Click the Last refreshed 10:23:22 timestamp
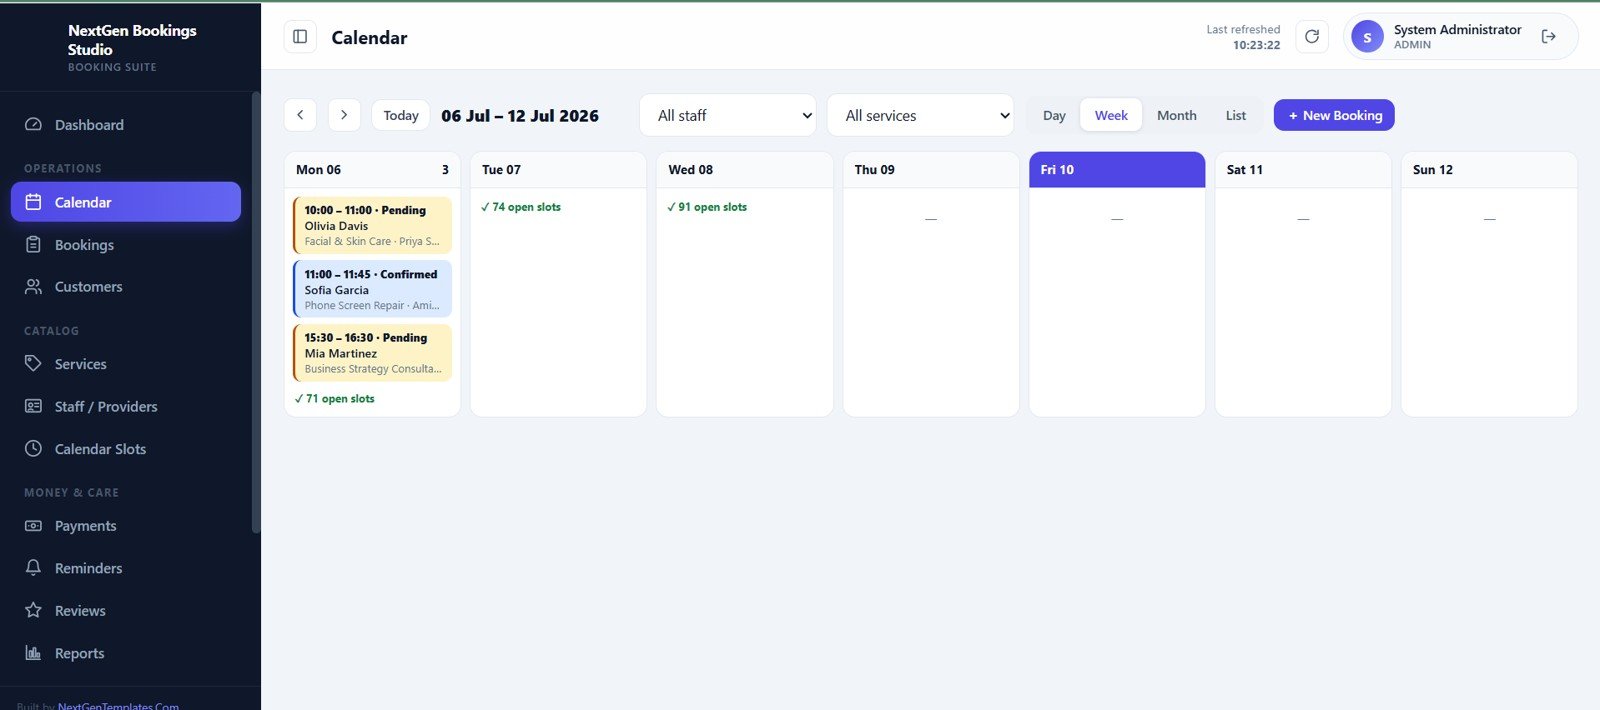The height and width of the screenshot is (710, 1600). coord(1243,37)
